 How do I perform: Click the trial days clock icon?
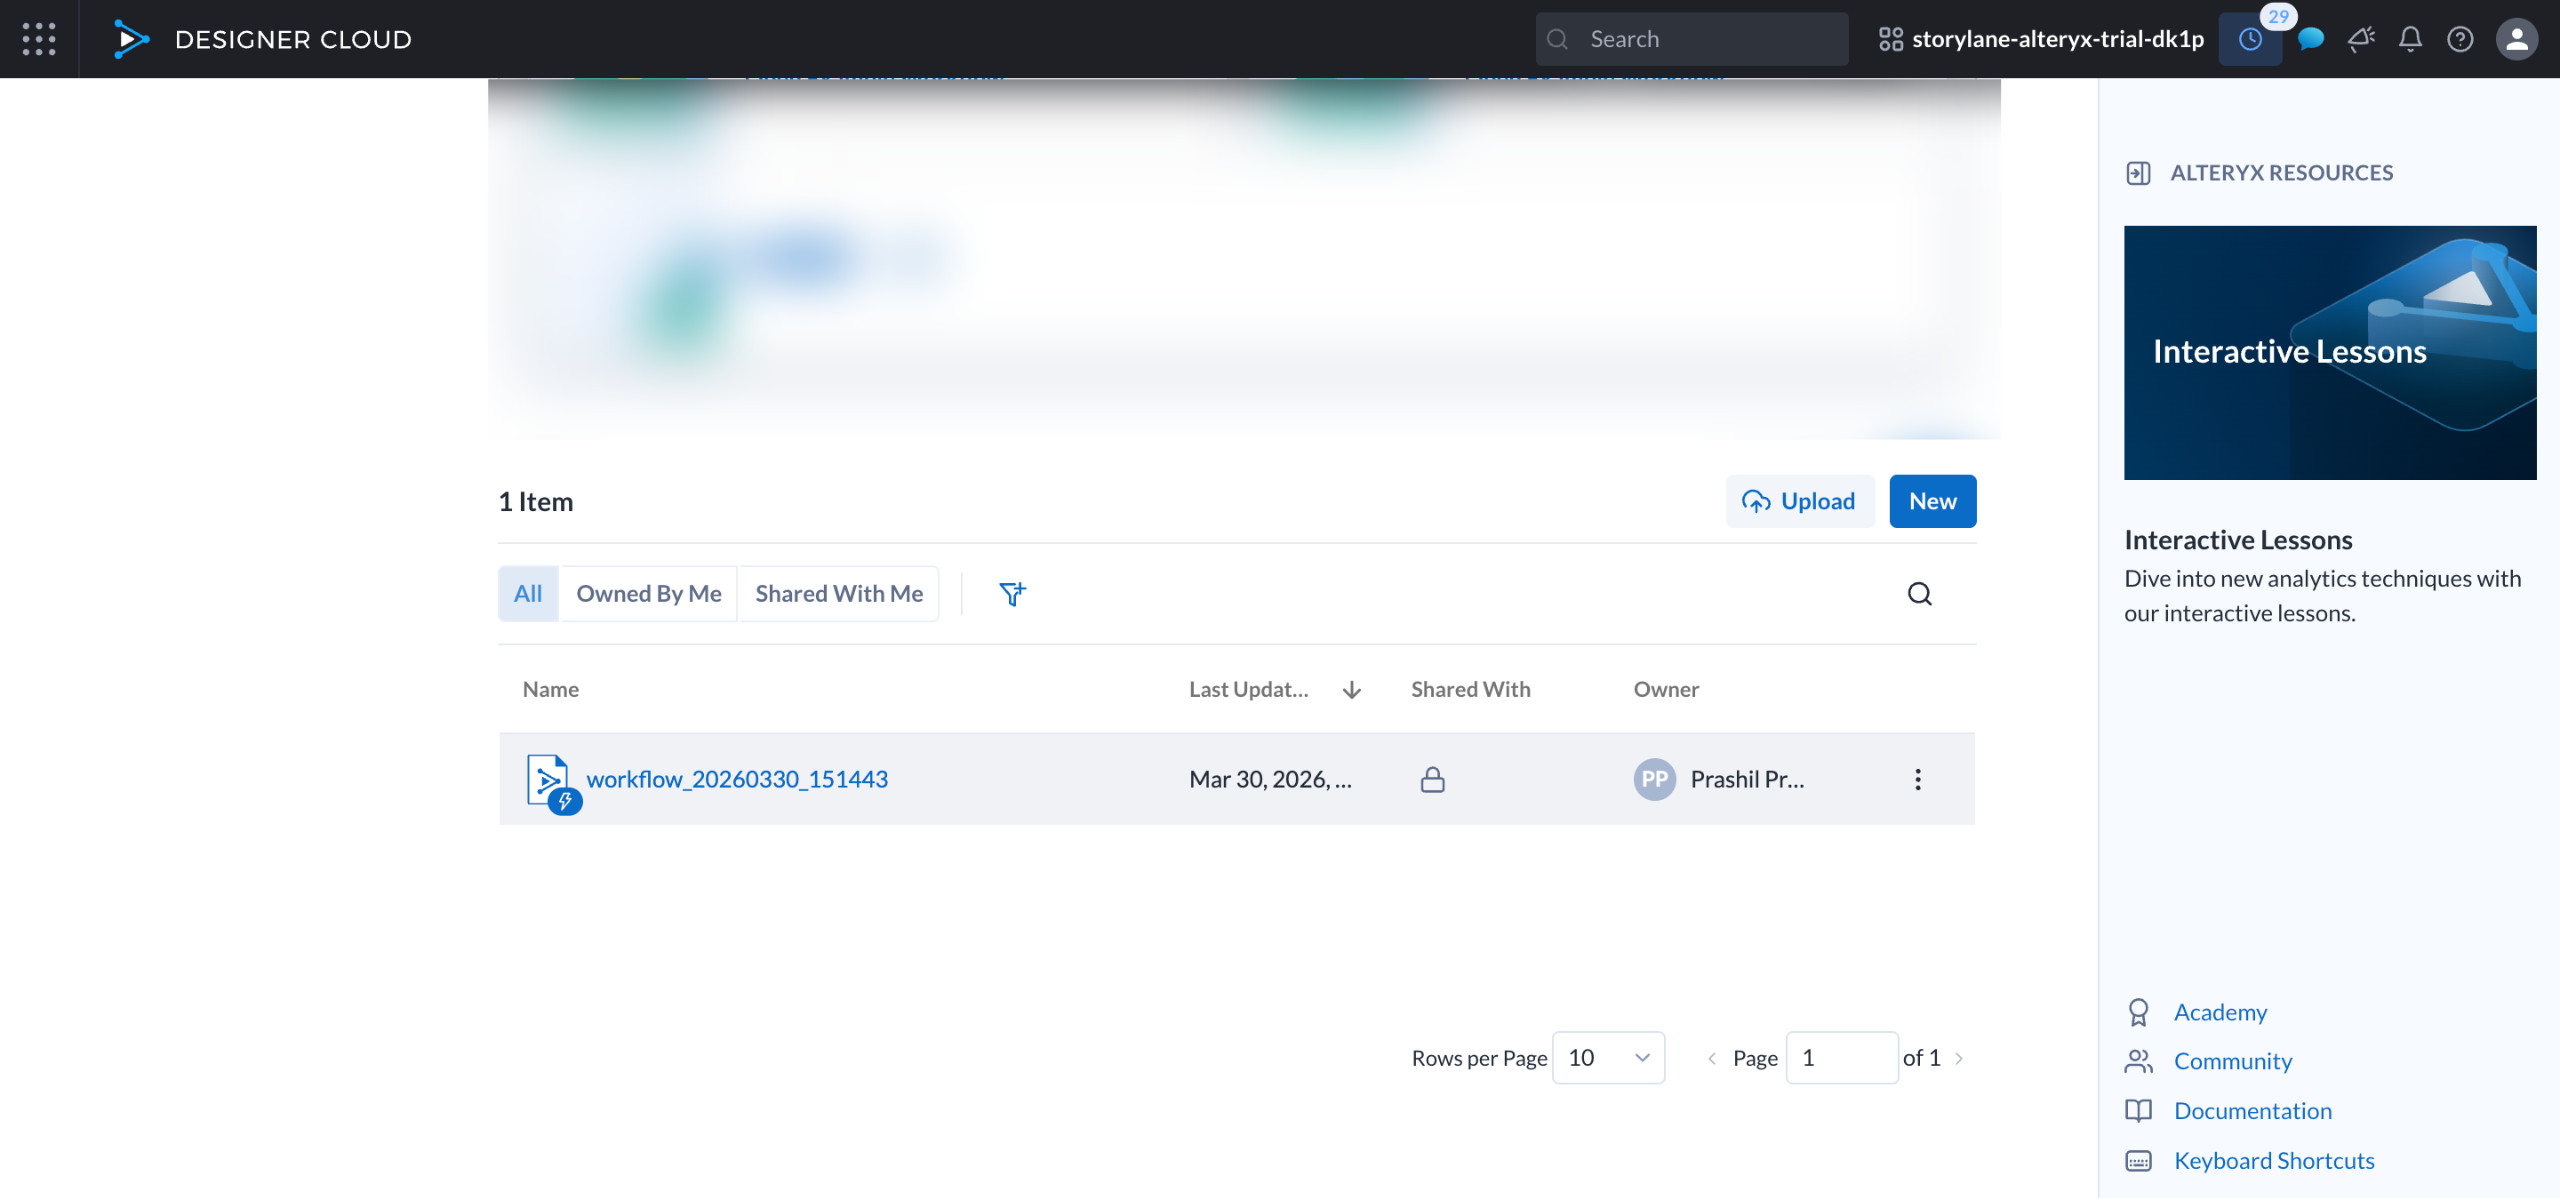[x=2250, y=39]
